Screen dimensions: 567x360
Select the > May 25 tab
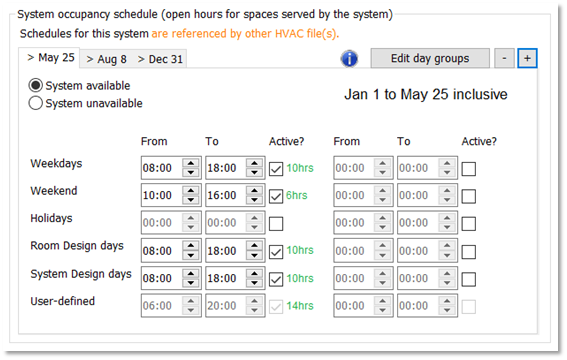point(50,58)
